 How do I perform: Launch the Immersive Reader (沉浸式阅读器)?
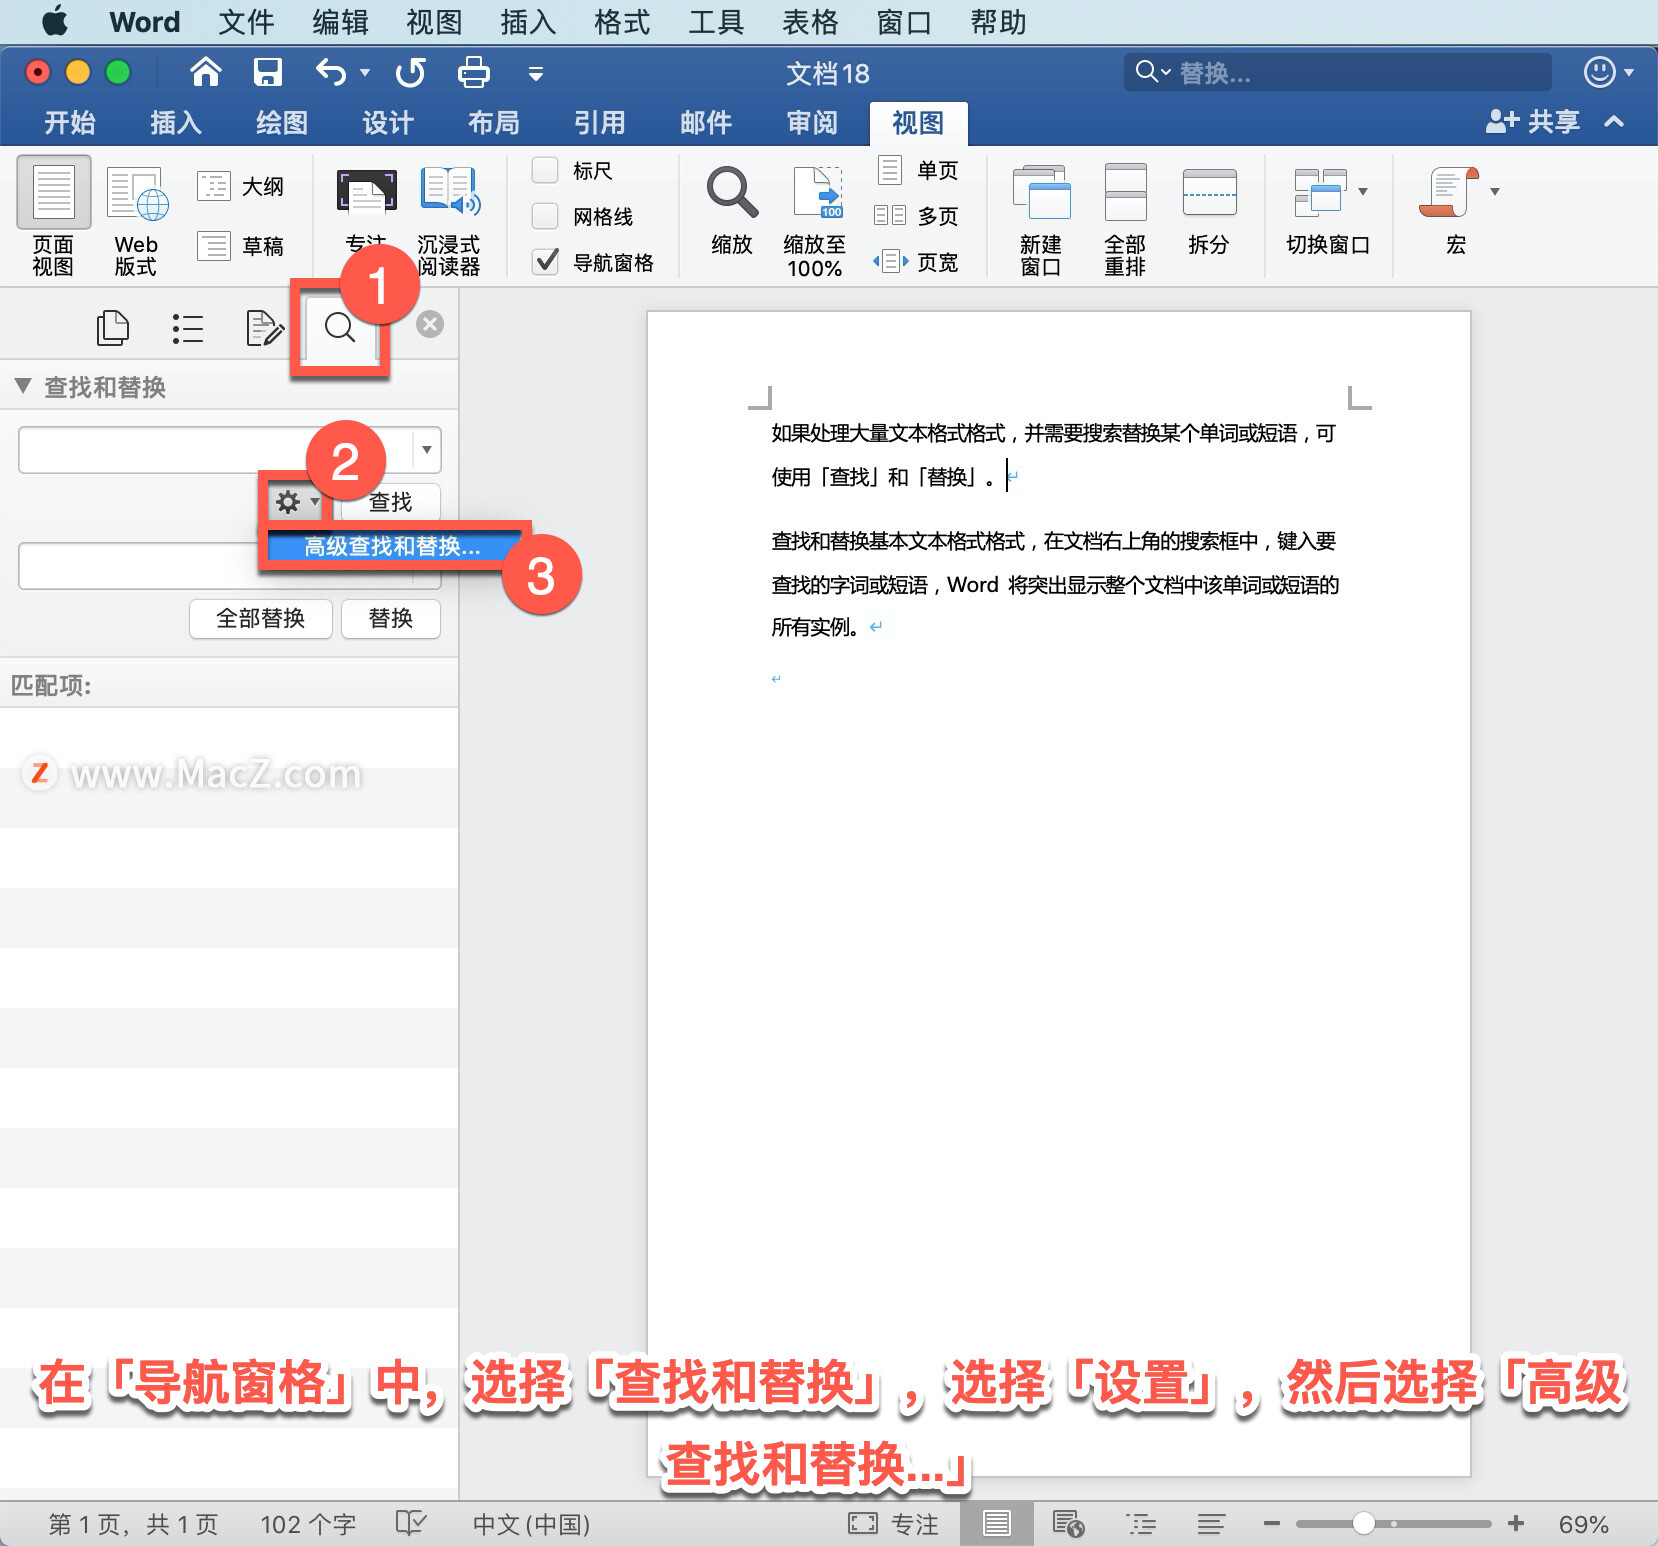449,220
